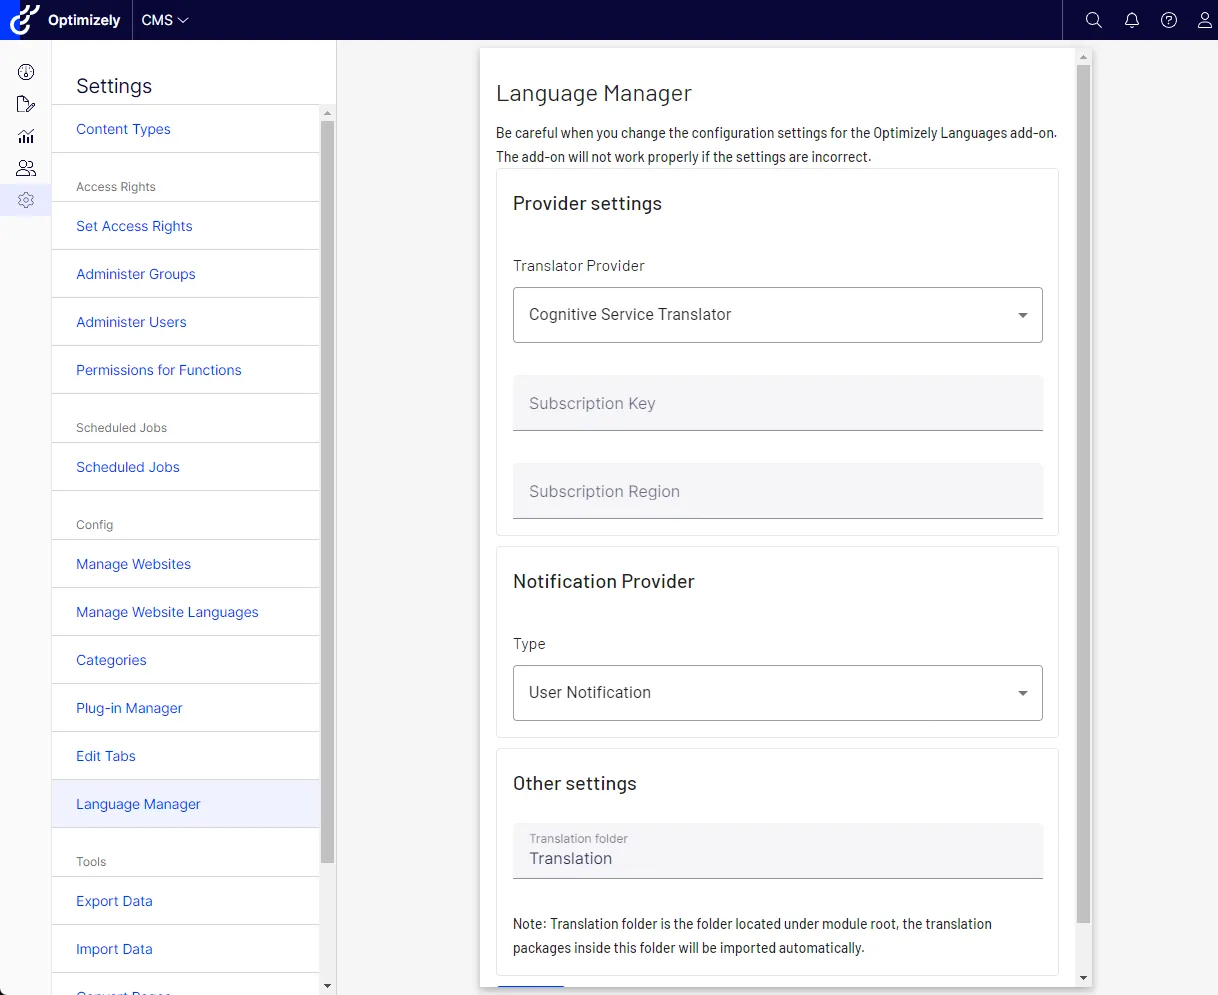Click the Notification Provider heading

click(x=603, y=582)
